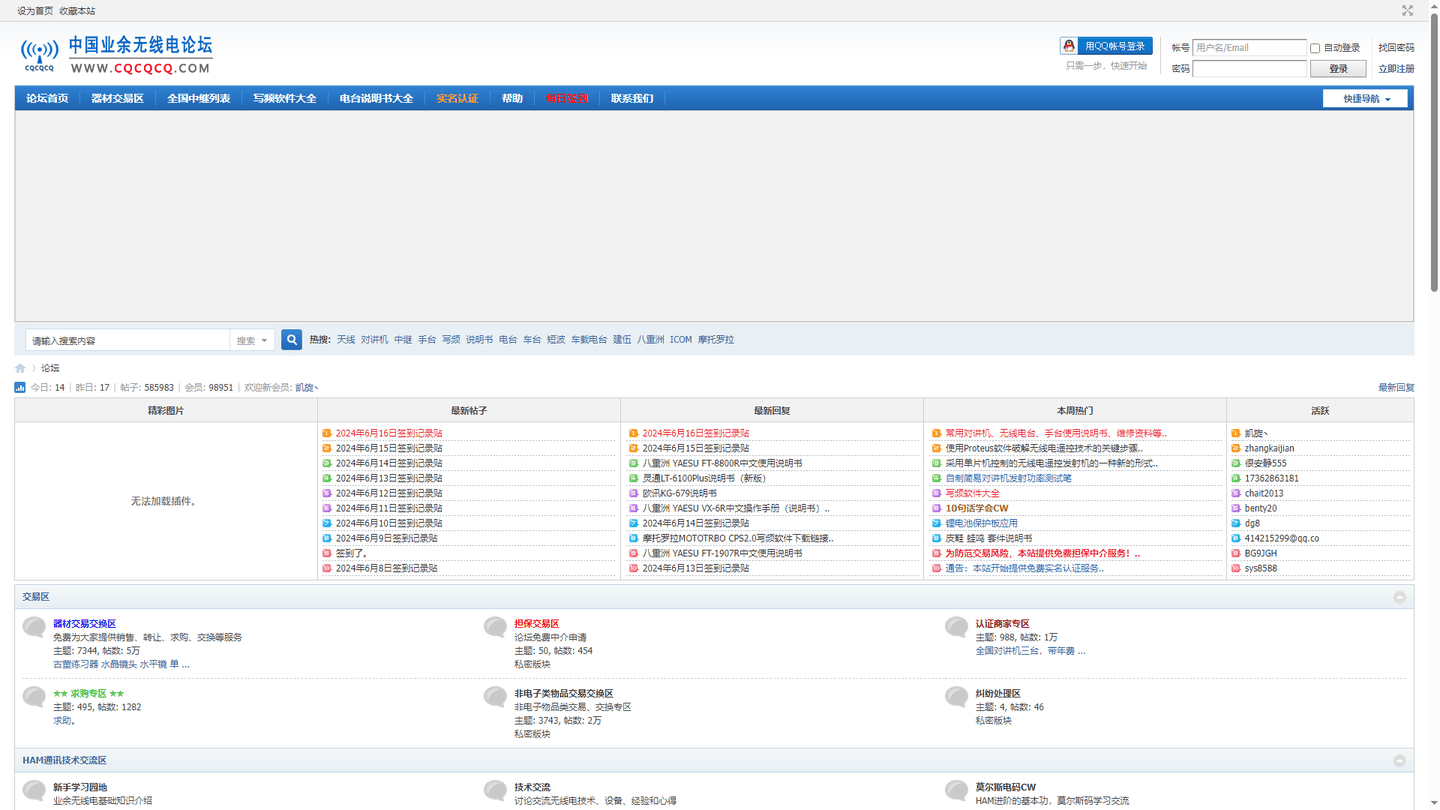Enable the 自动登录 checkbox
This screenshot has height=810, width=1440.
pyautogui.click(x=1315, y=48)
